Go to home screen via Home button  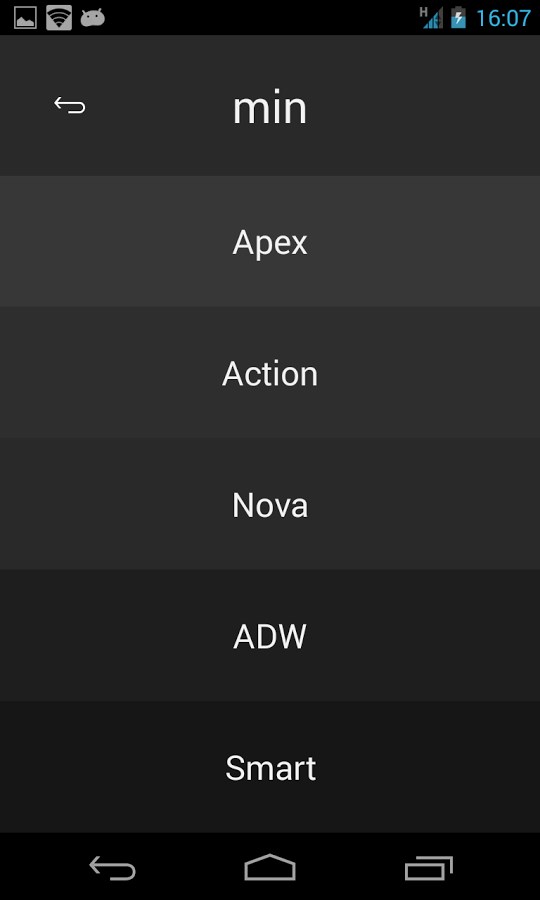point(270,867)
